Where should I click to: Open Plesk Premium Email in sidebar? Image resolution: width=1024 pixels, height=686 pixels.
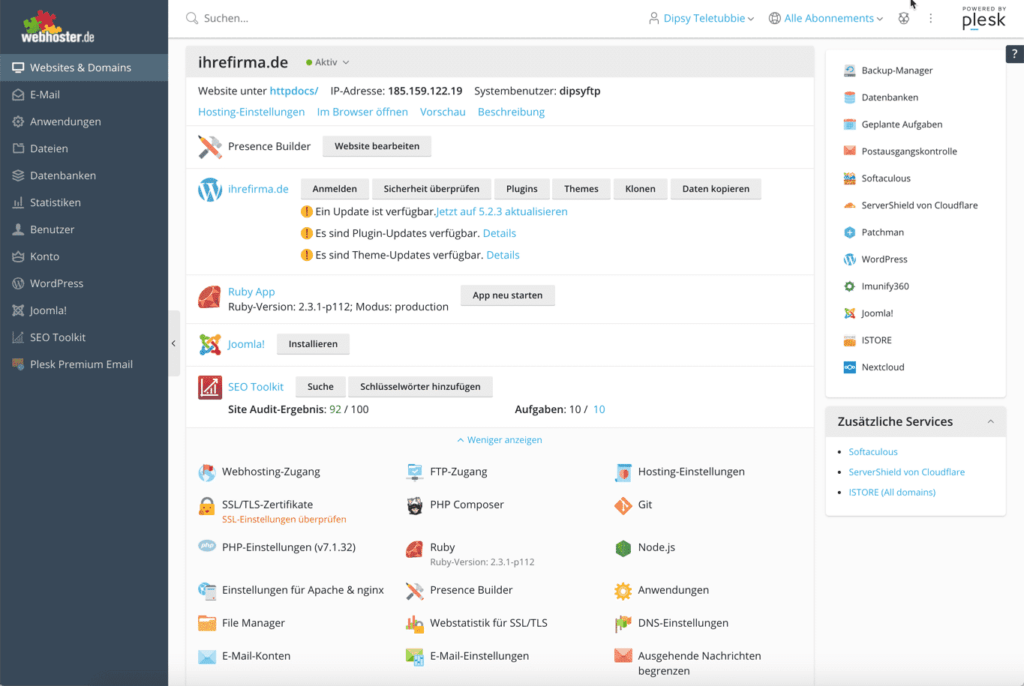click(81, 365)
